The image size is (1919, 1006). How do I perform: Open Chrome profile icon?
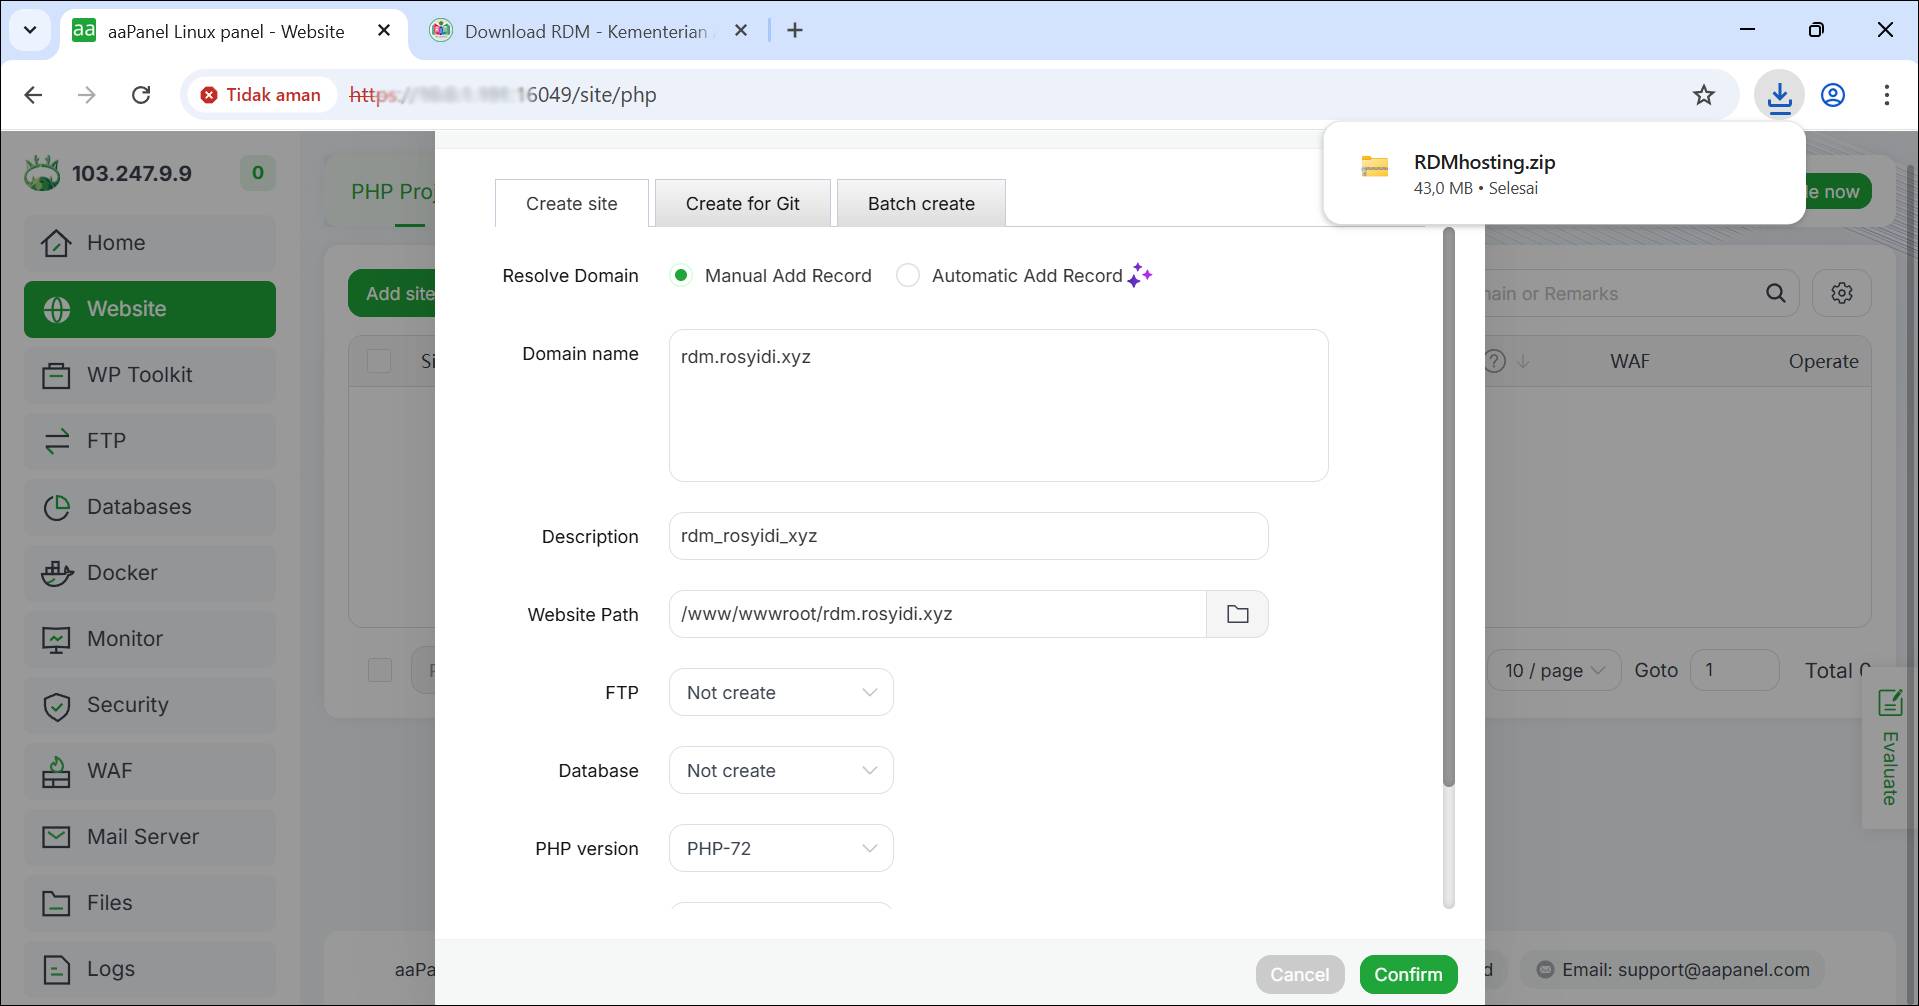[x=1832, y=95]
